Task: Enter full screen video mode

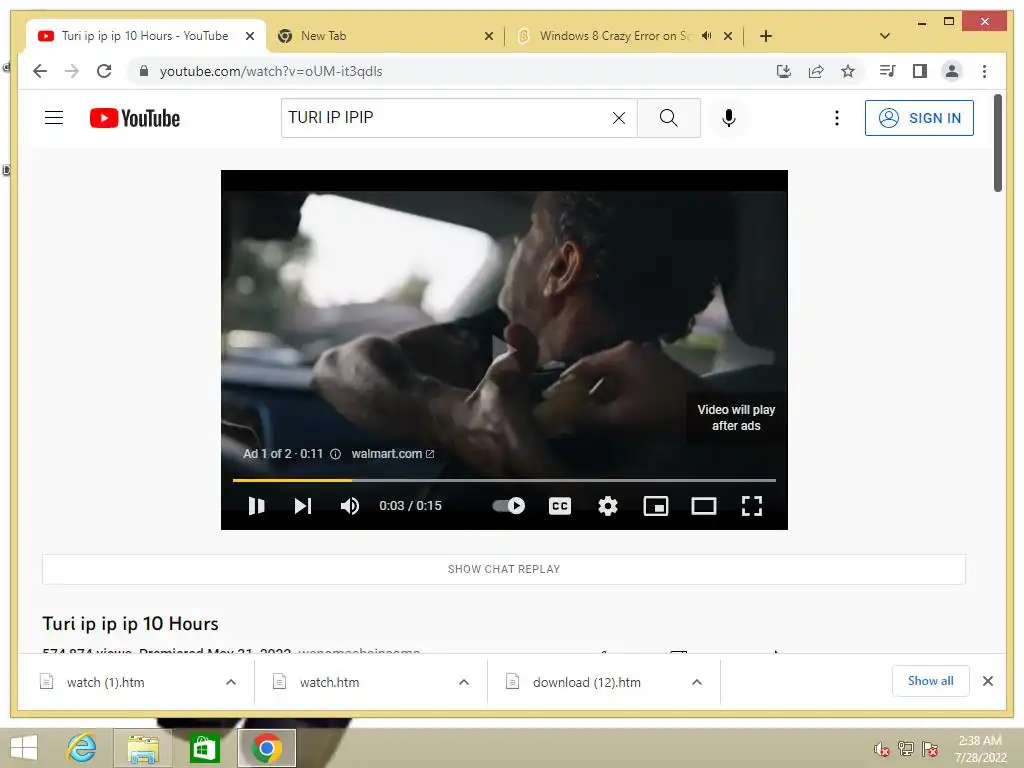Action: point(752,506)
